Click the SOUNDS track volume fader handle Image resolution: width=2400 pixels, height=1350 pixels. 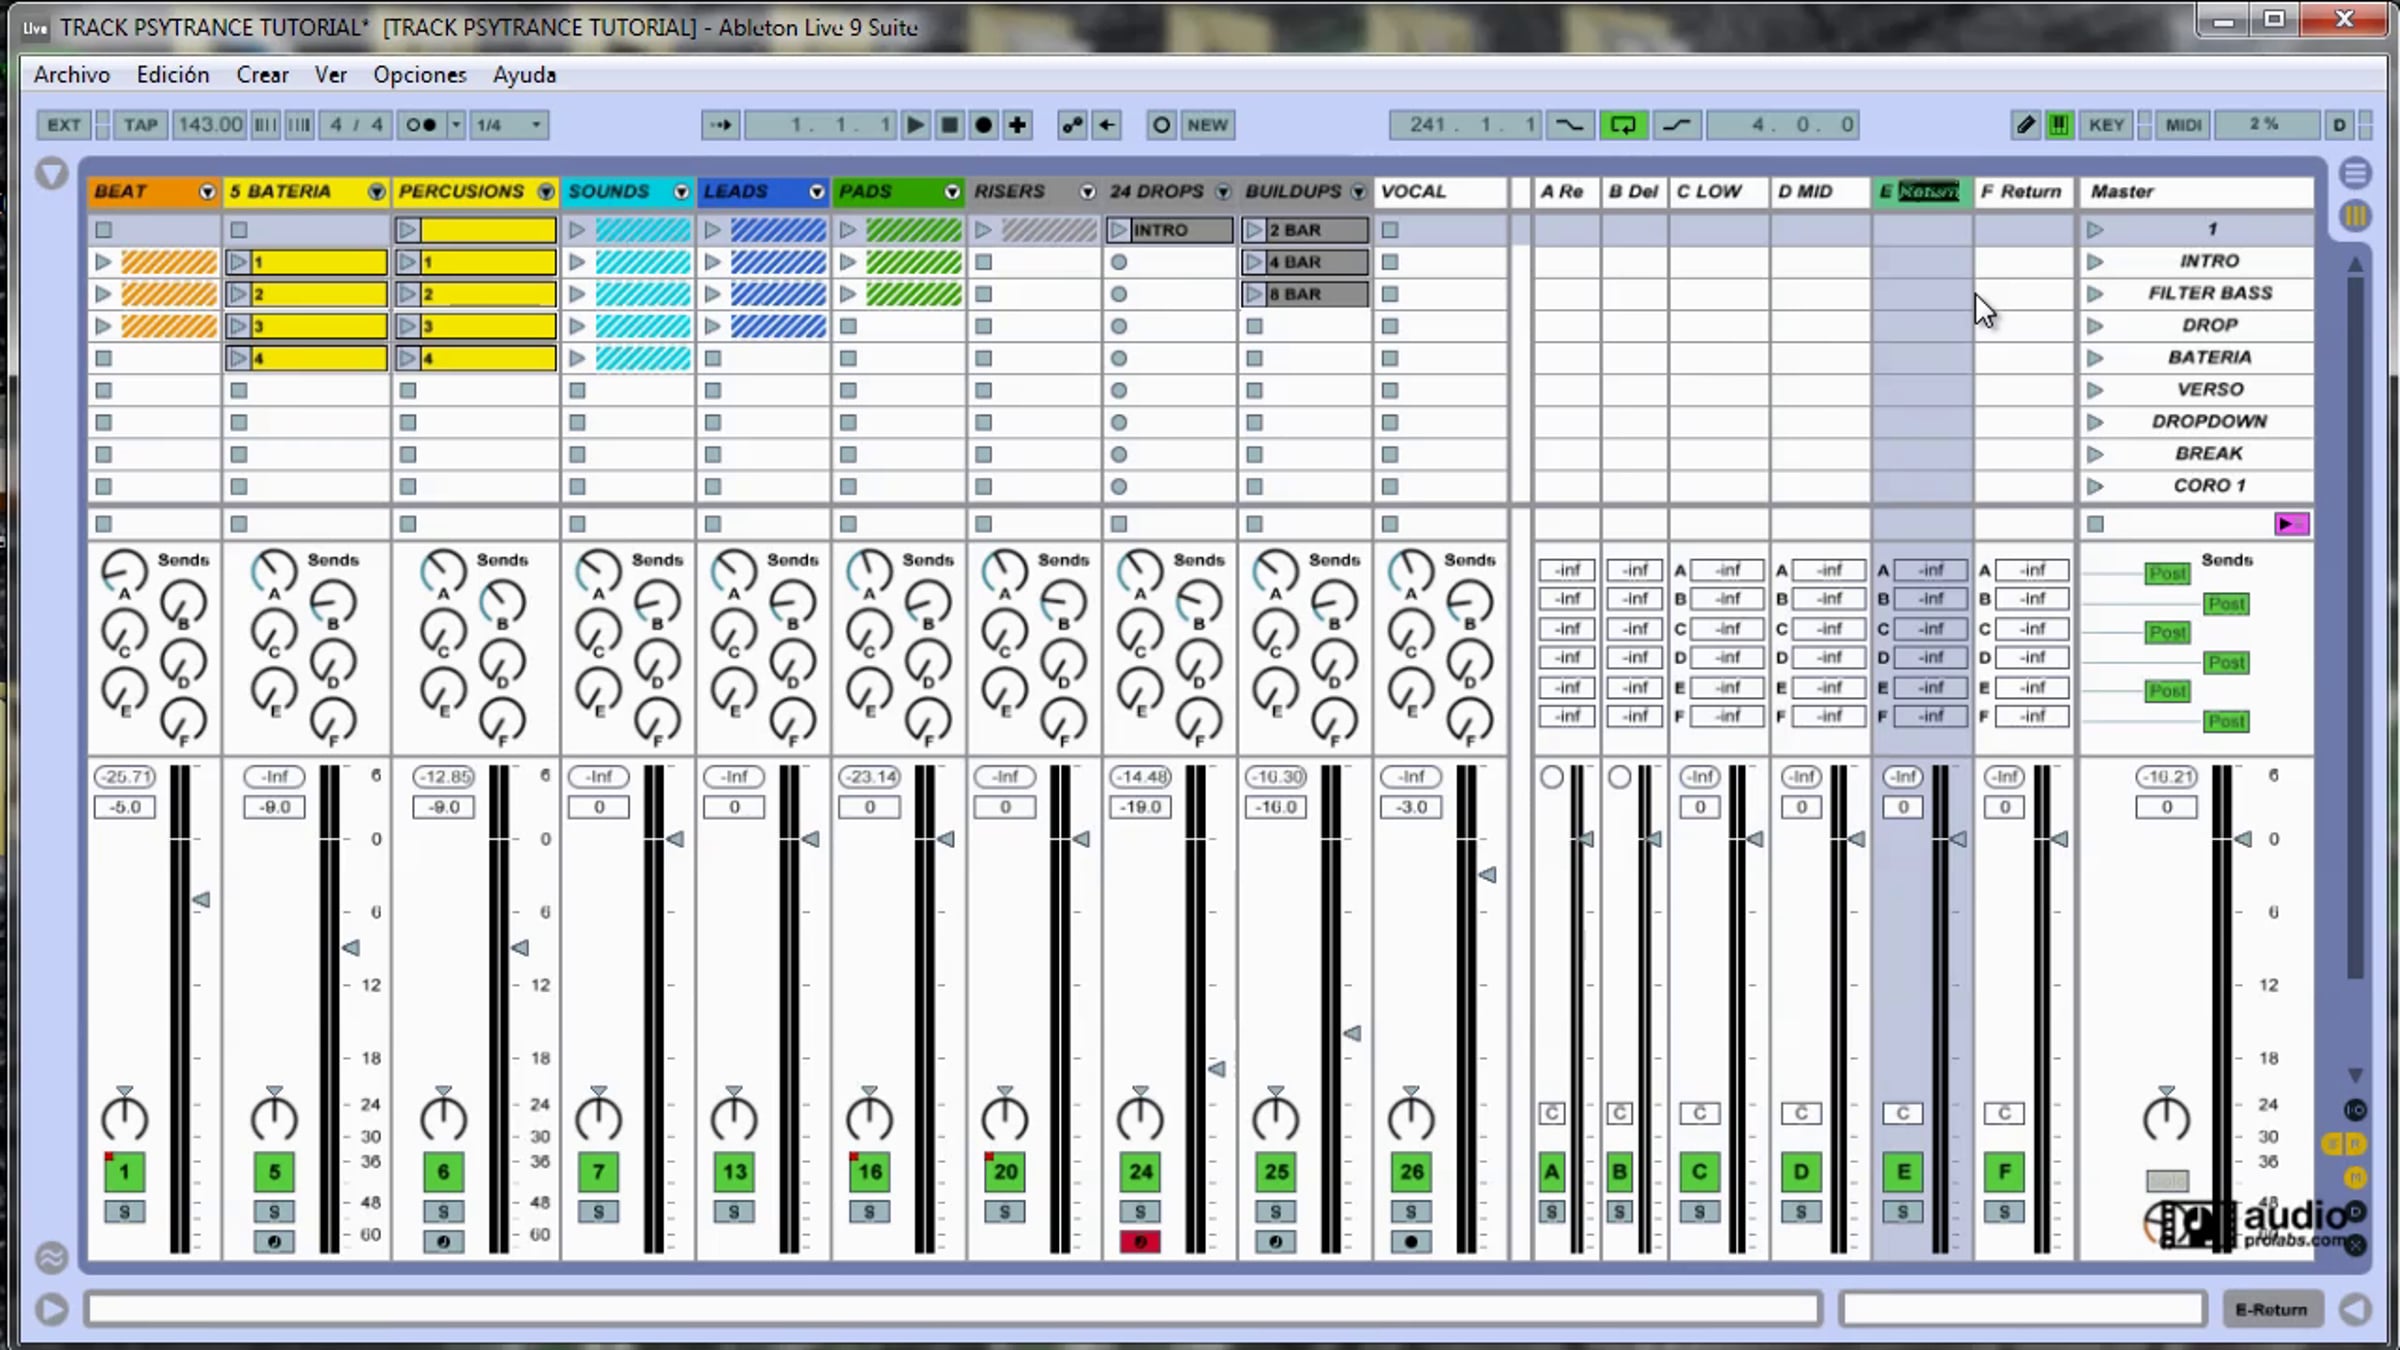point(675,839)
